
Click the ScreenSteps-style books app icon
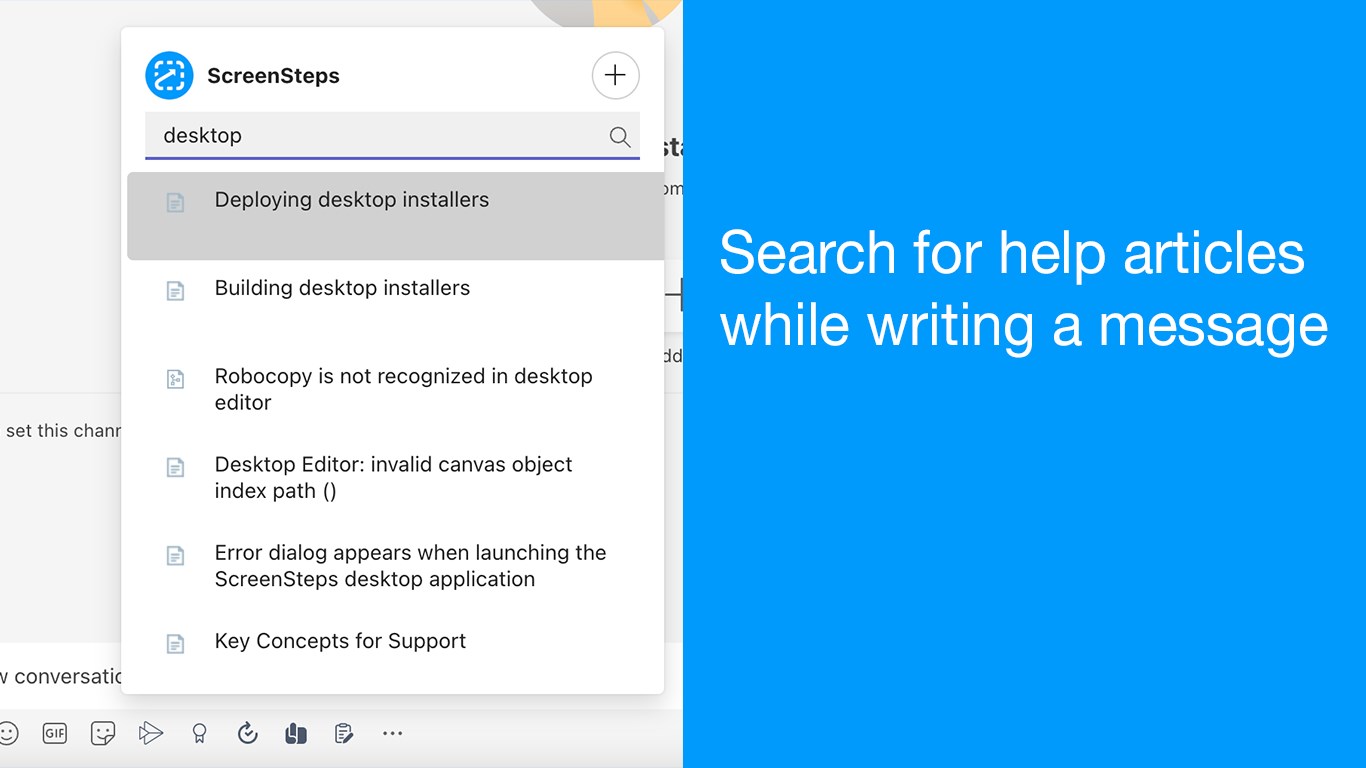tap(295, 733)
